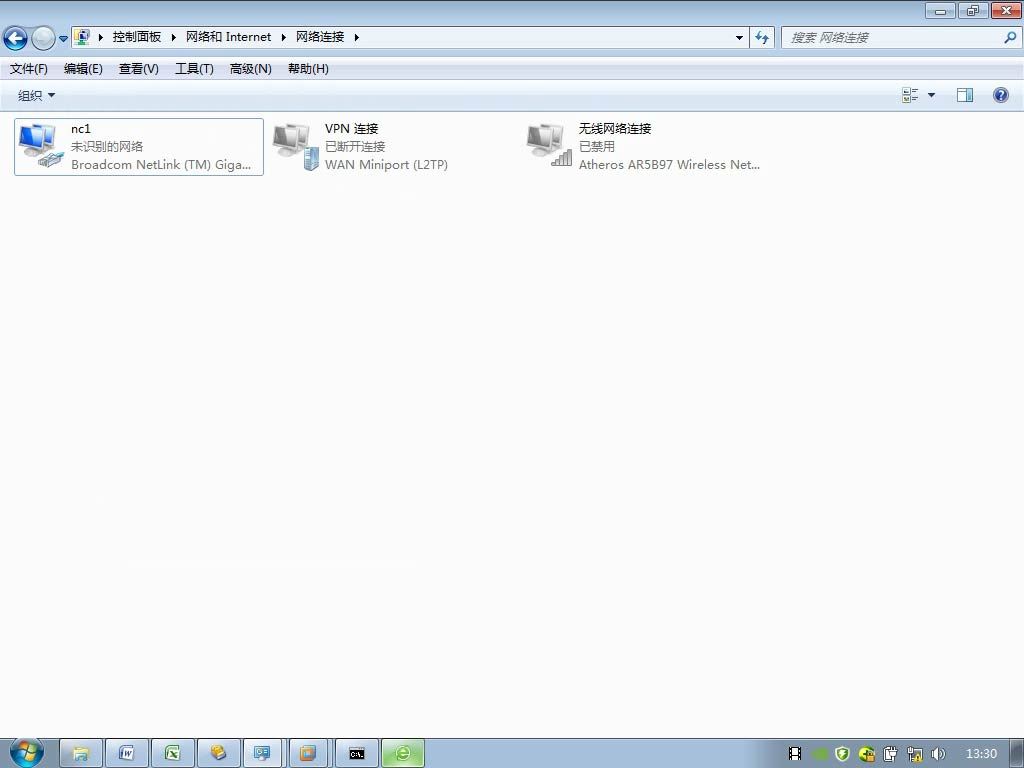Click the filmstrip tray icon
The height and width of the screenshot is (768, 1024).
coord(795,754)
